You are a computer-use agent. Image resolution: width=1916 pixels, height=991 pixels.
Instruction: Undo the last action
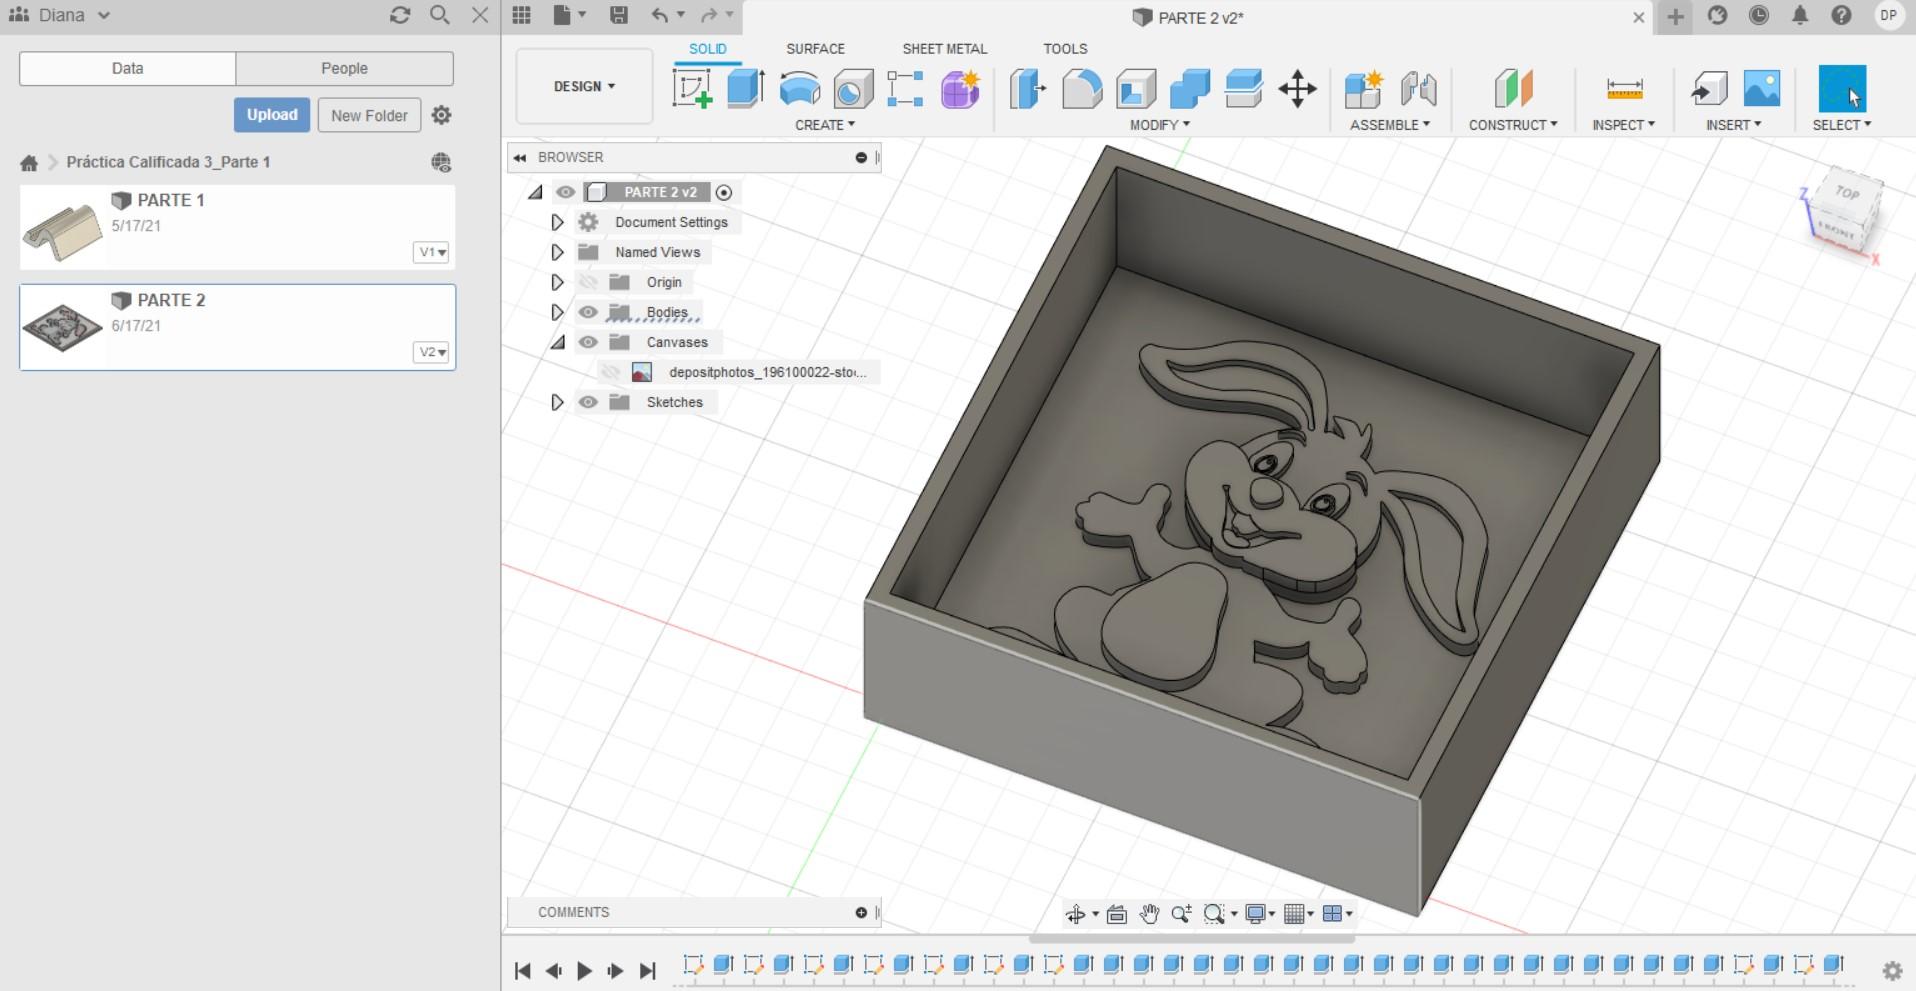click(x=659, y=15)
